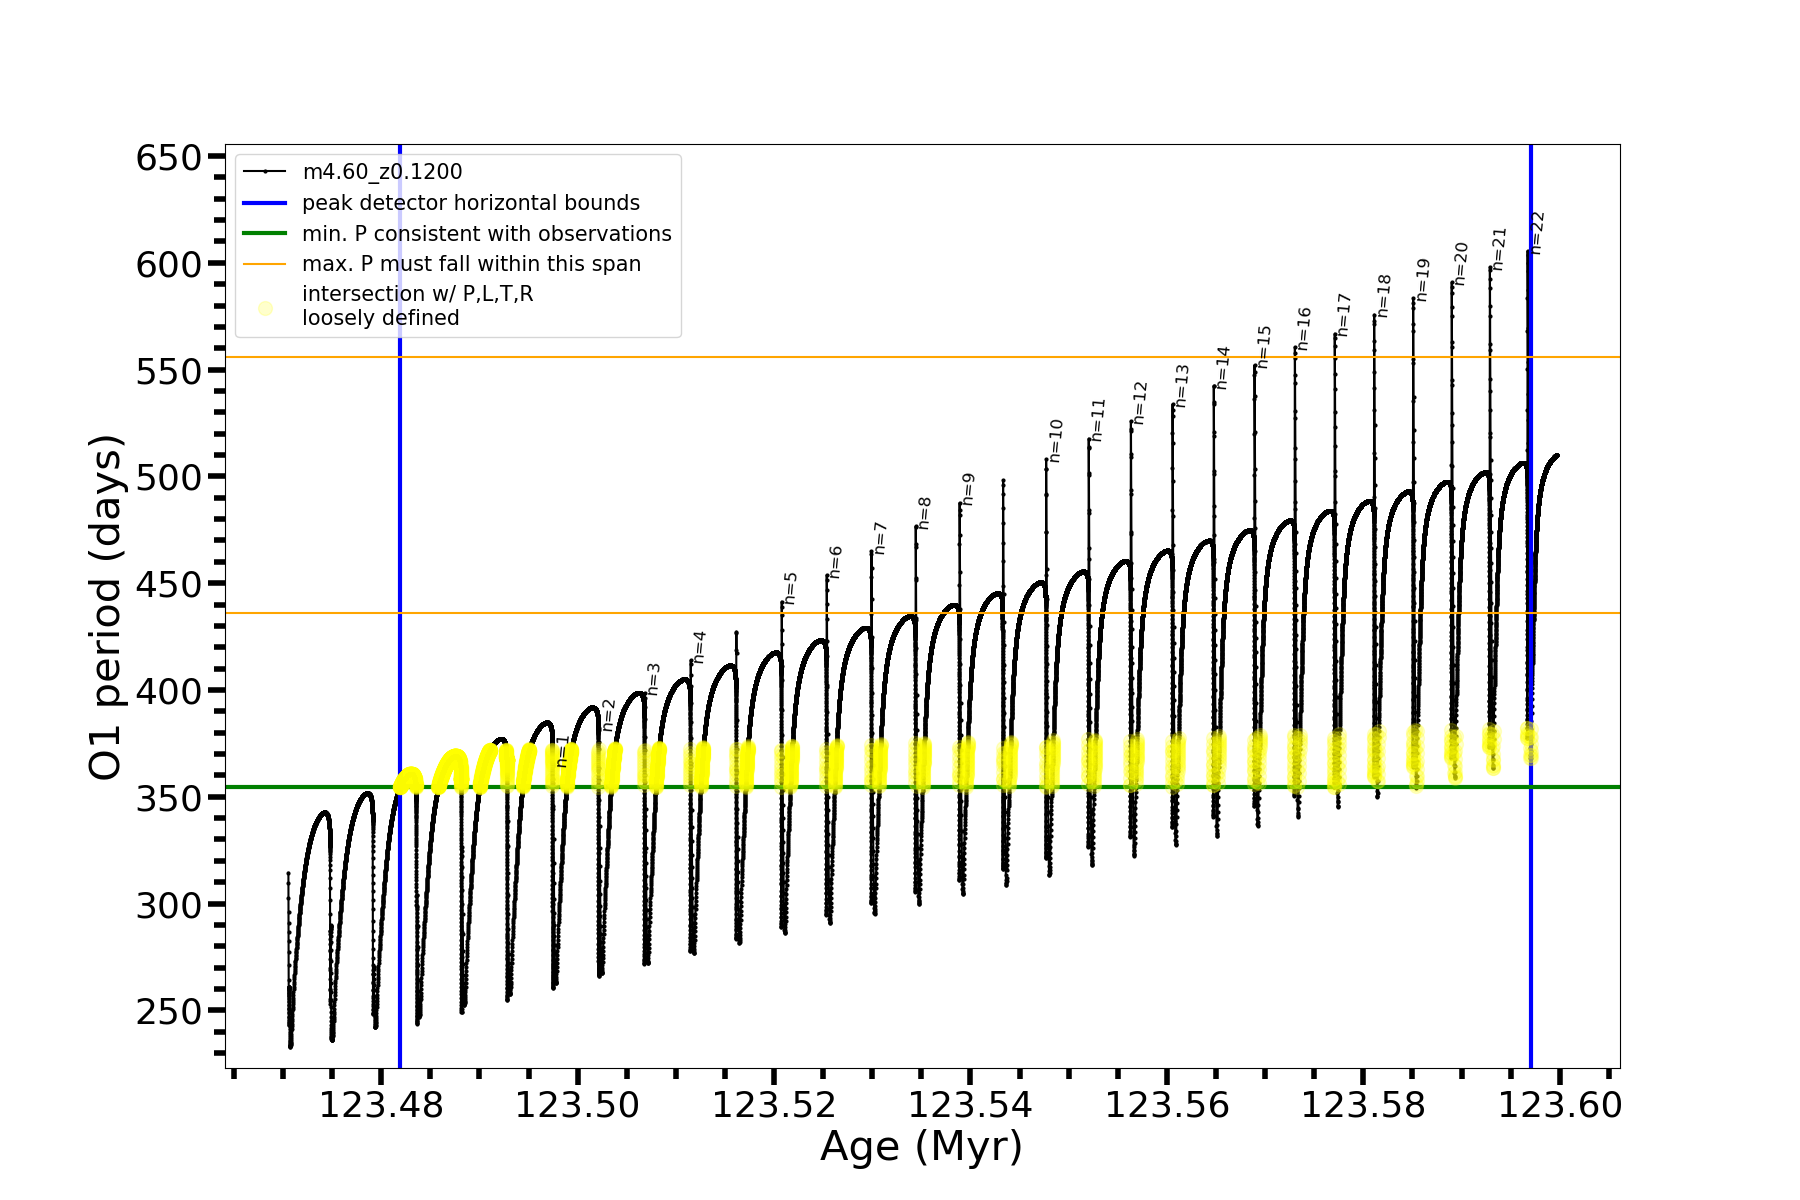Select the "peak detector horizontal bounds" legend label
This screenshot has height=1200, width=1800.
pyautogui.click(x=470, y=203)
